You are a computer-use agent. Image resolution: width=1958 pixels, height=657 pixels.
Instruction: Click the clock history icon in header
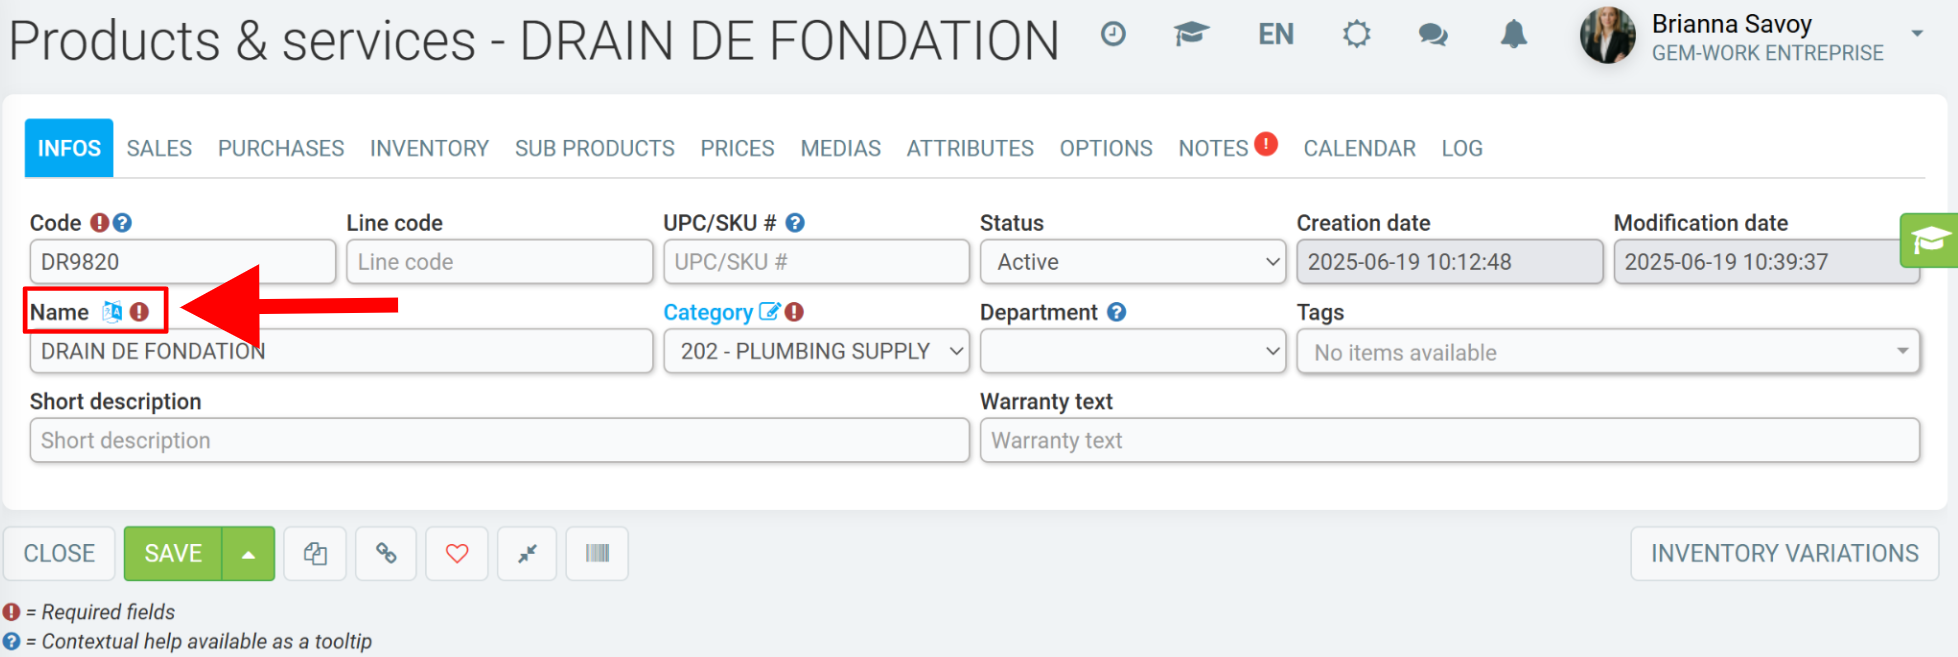pos(1113,35)
